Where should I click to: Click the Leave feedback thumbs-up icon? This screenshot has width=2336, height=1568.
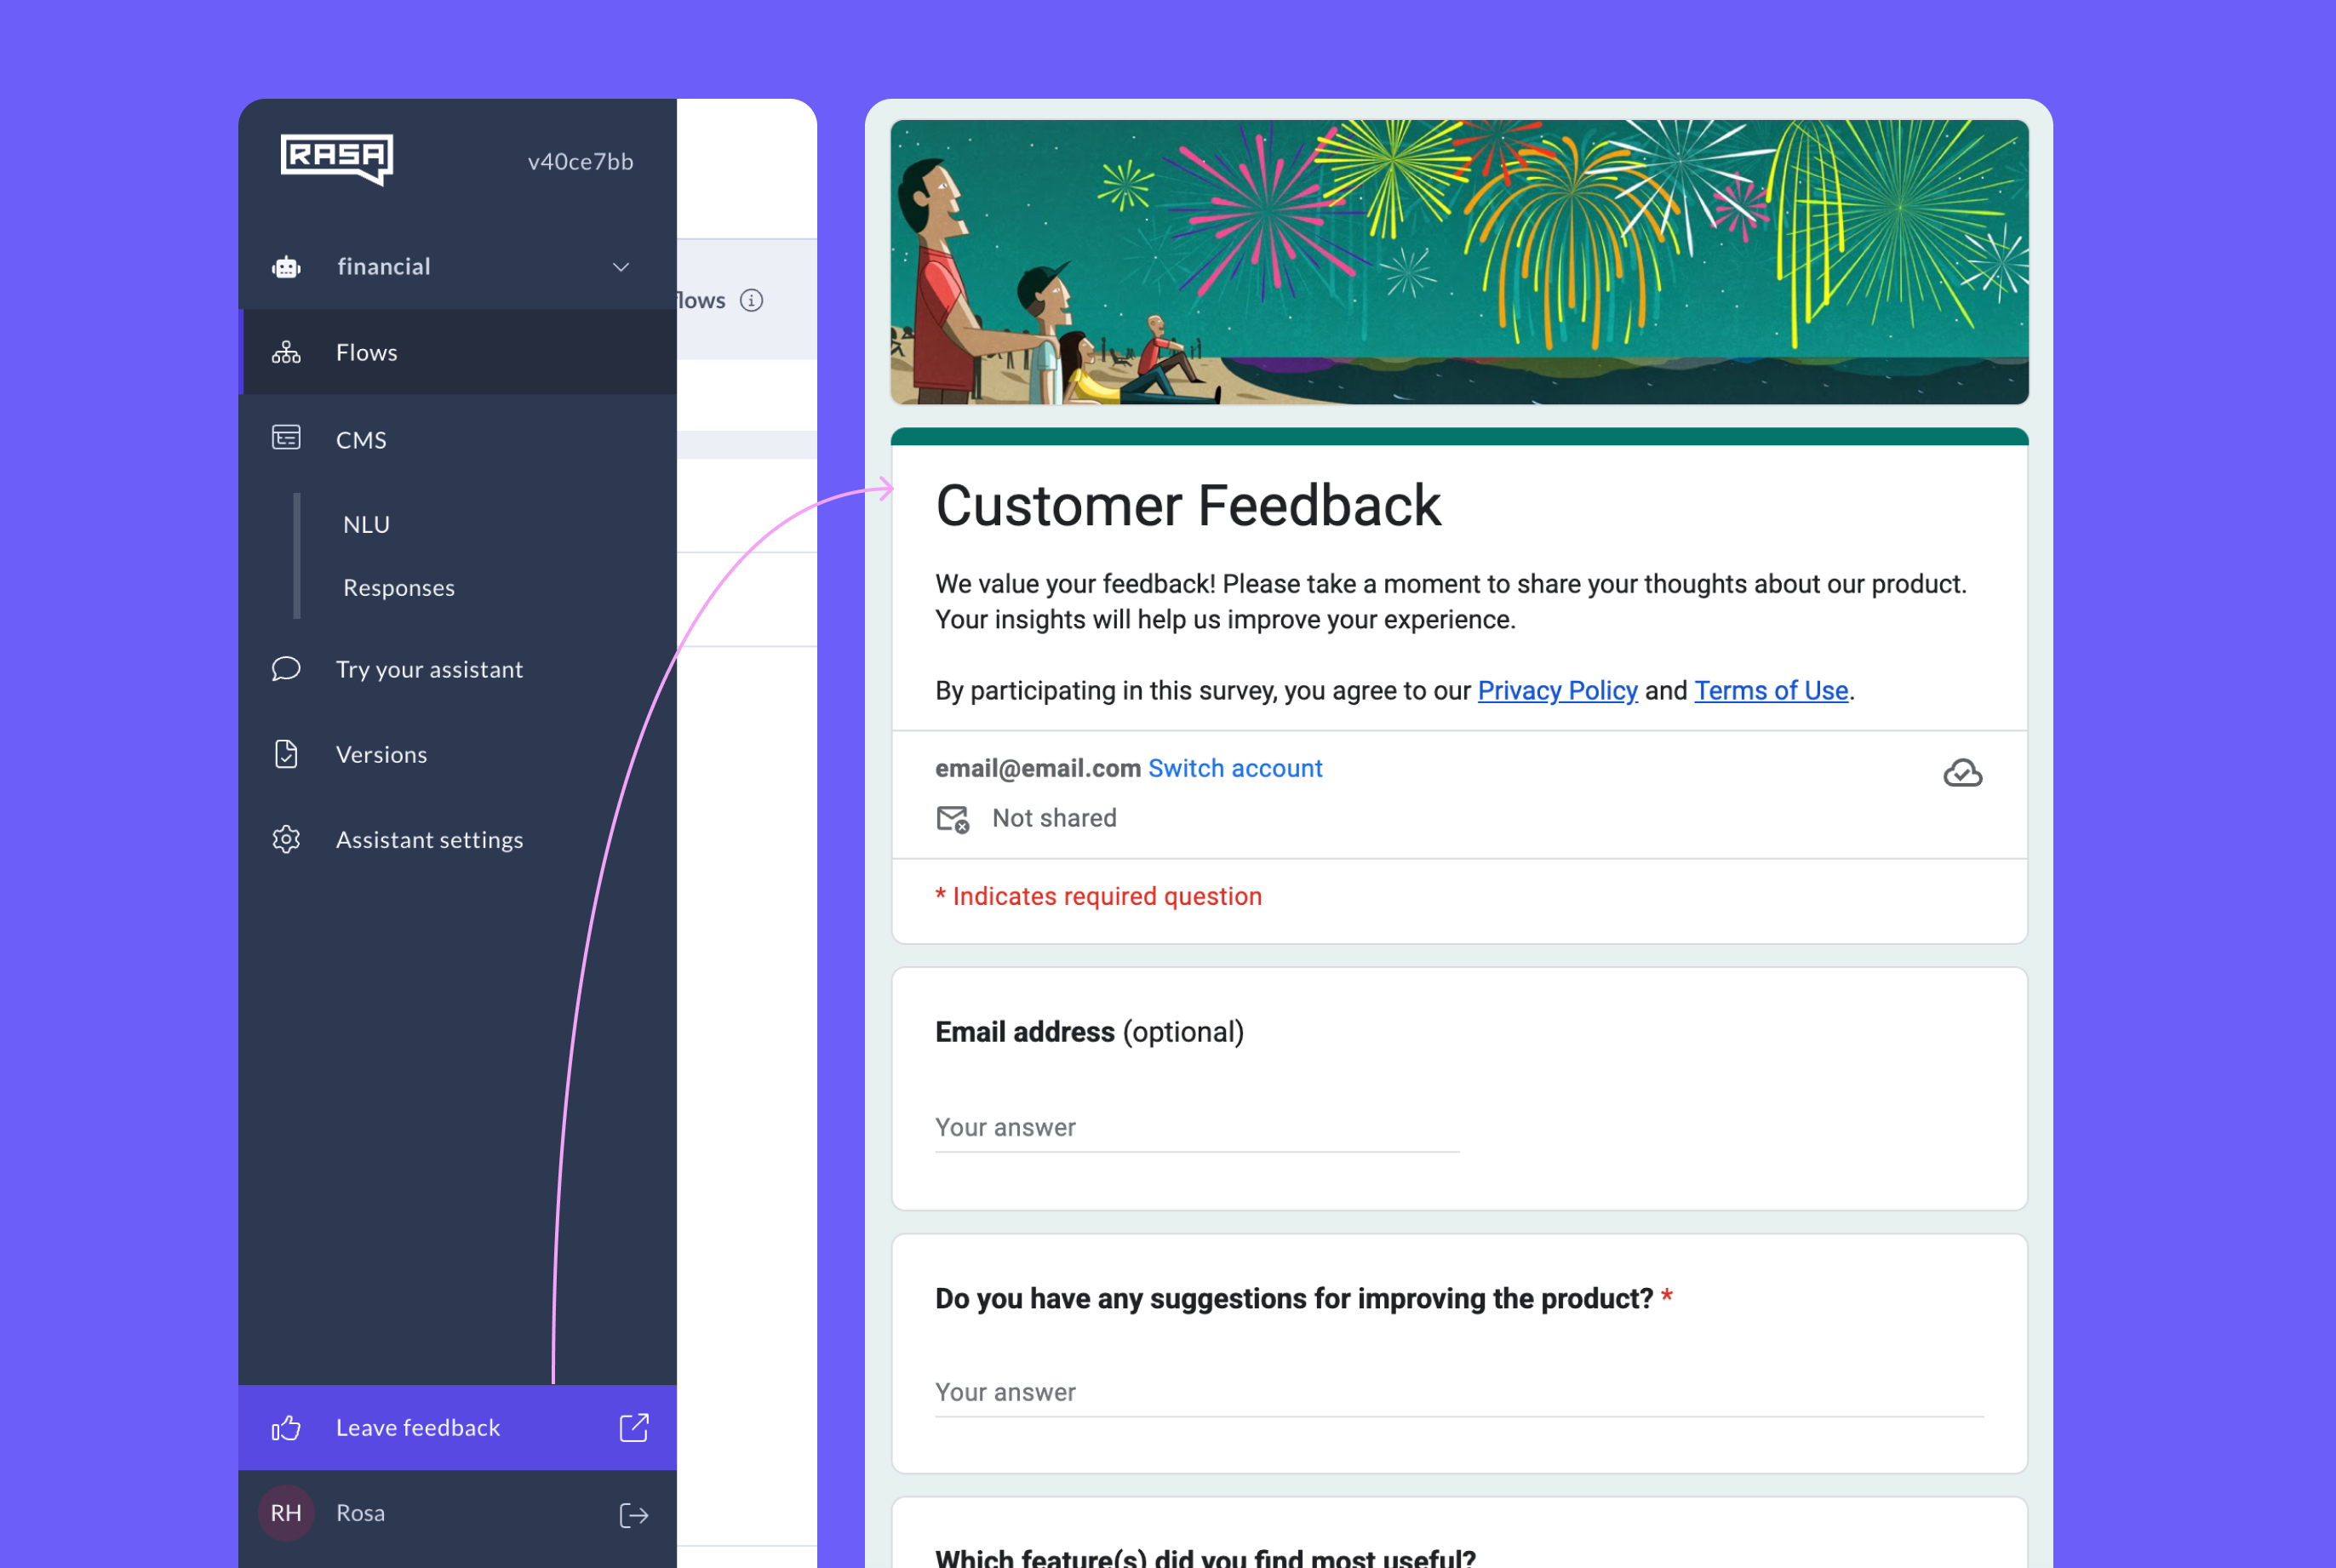point(286,1428)
